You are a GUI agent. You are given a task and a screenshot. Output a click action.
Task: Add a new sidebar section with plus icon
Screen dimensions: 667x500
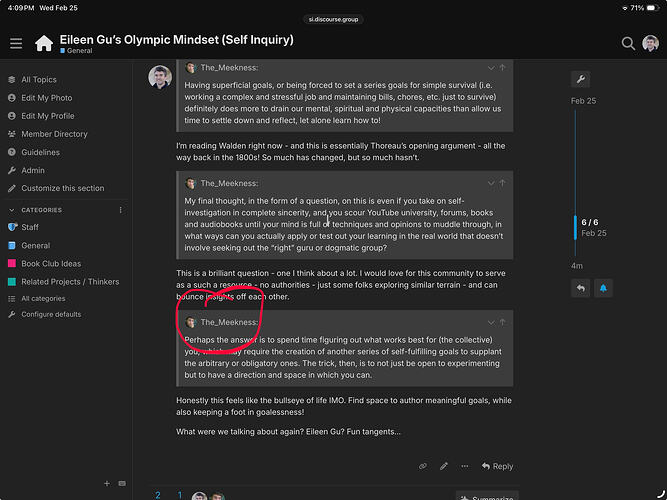pyautogui.click(x=107, y=483)
